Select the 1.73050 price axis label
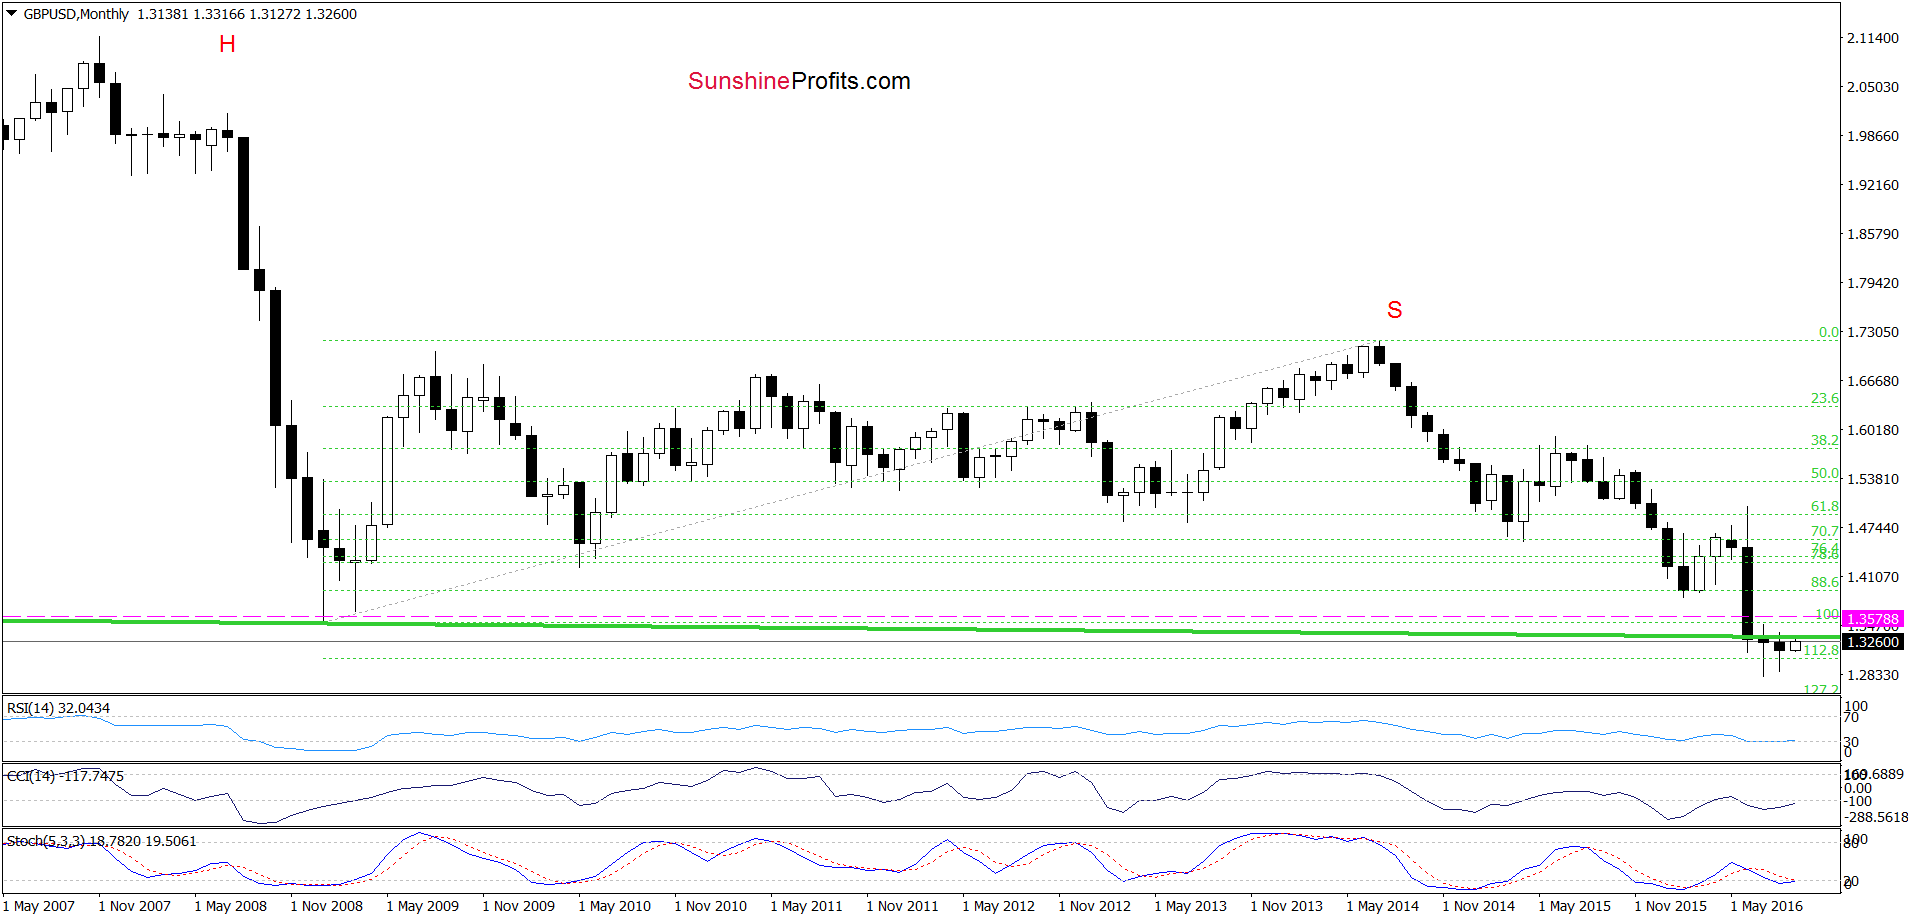The image size is (1908, 920). [x=1872, y=332]
